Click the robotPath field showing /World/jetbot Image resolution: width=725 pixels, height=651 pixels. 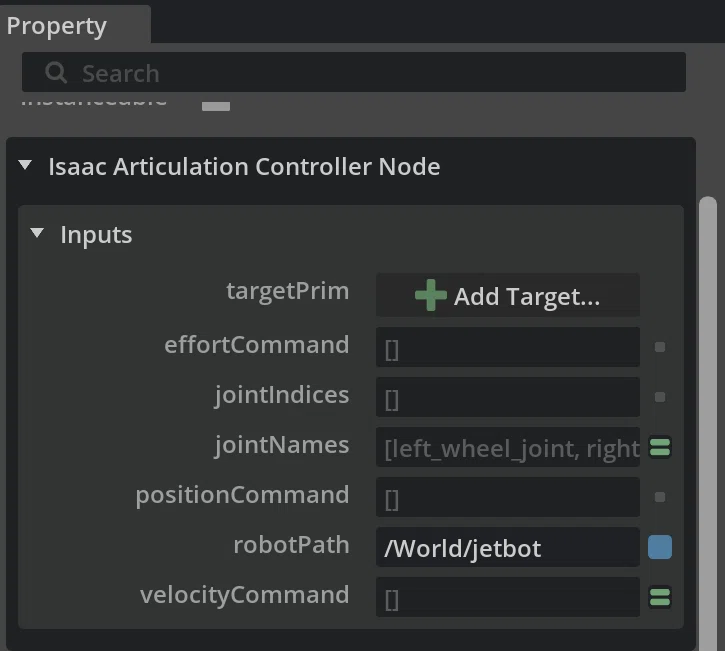click(x=508, y=547)
